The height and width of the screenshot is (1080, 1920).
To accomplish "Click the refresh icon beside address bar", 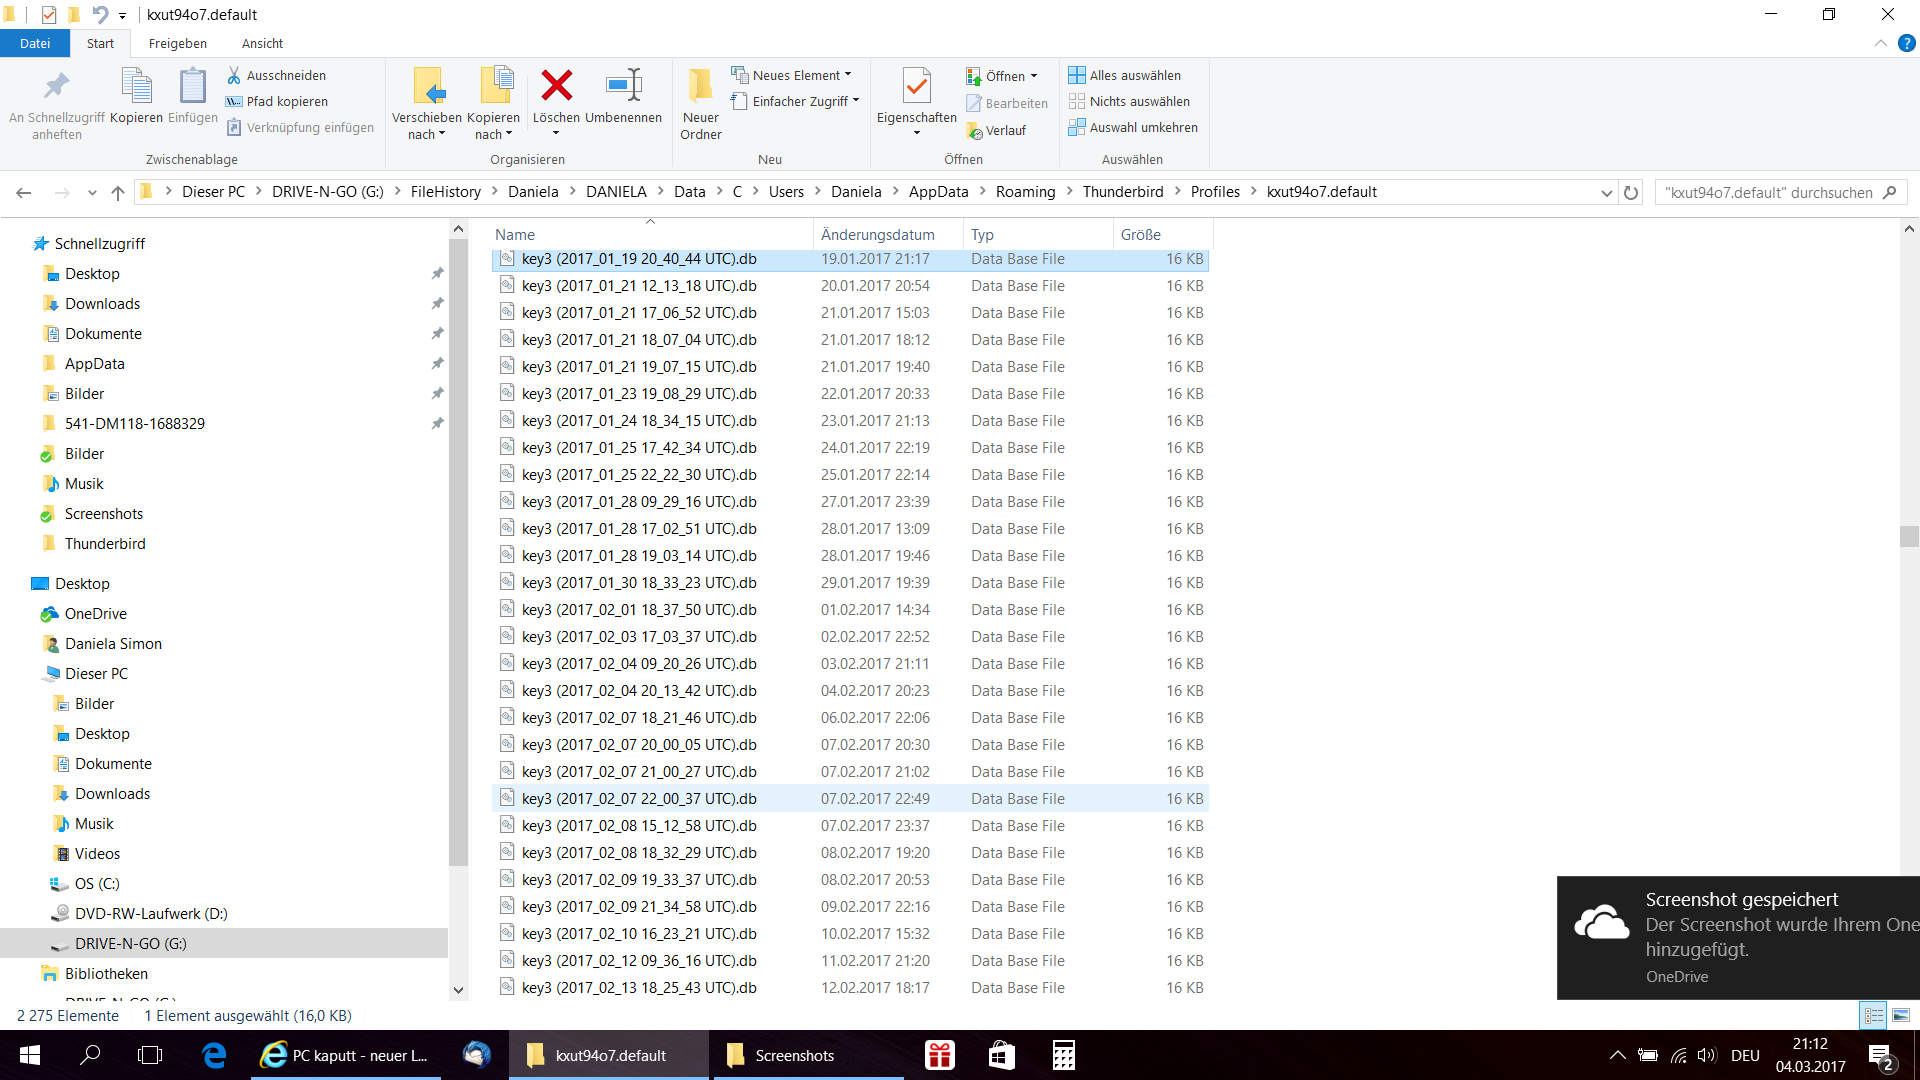I will (x=1631, y=192).
